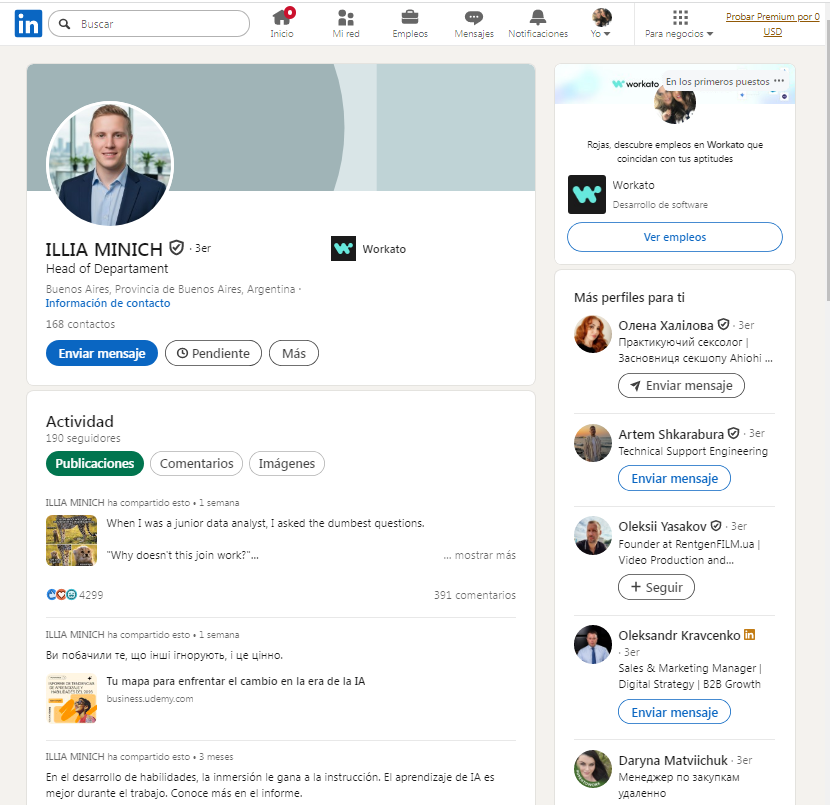Viewport: 830px width, 805px height.
Task: Focus the Buscar search field
Action: tap(149, 24)
